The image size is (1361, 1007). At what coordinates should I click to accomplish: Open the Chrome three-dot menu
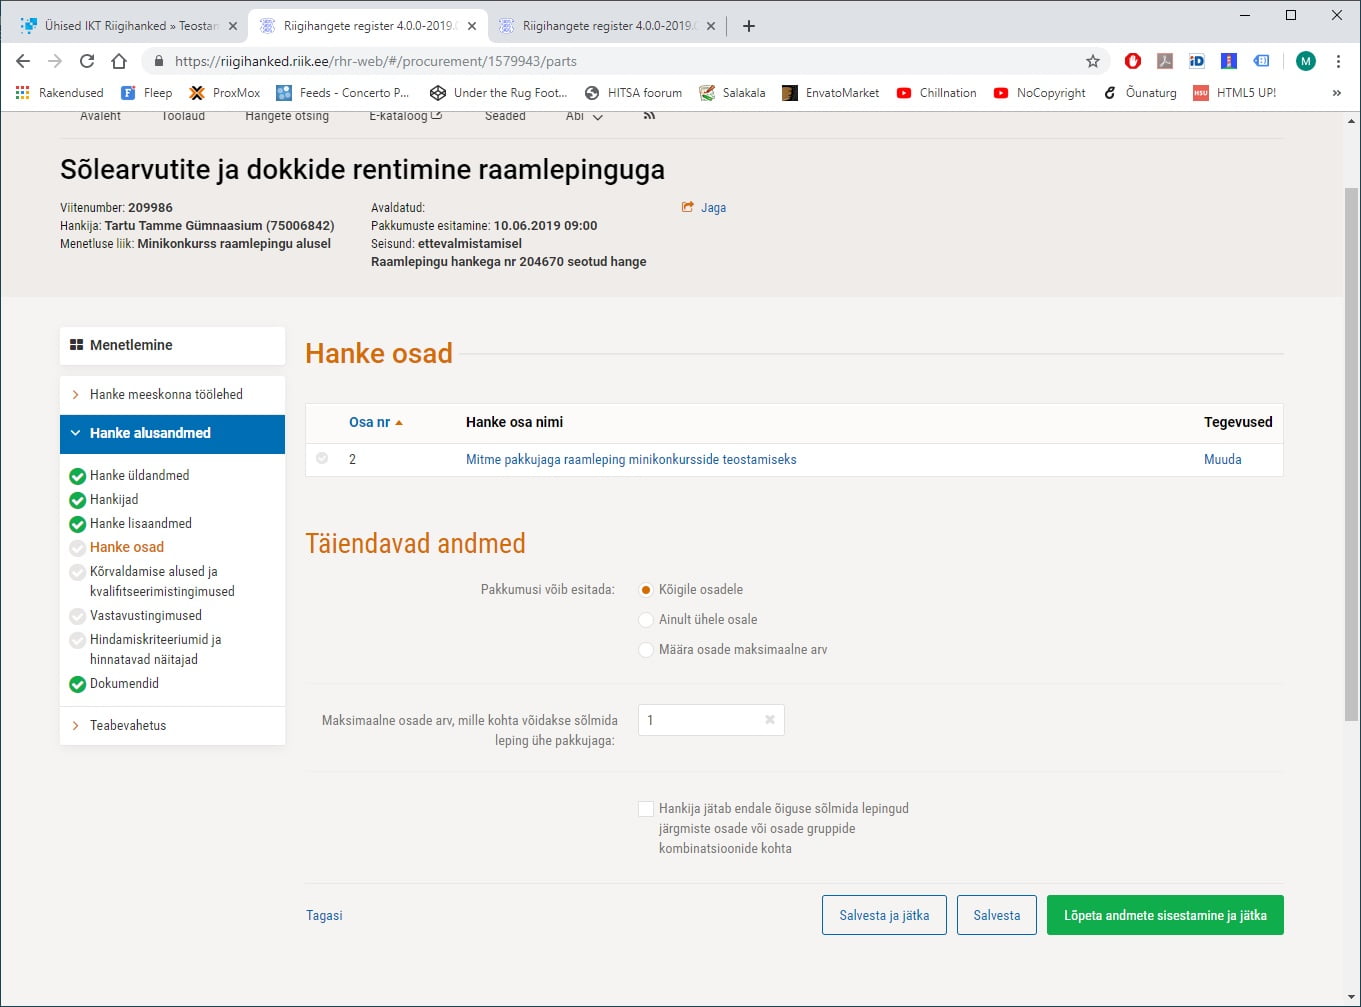click(1338, 61)
